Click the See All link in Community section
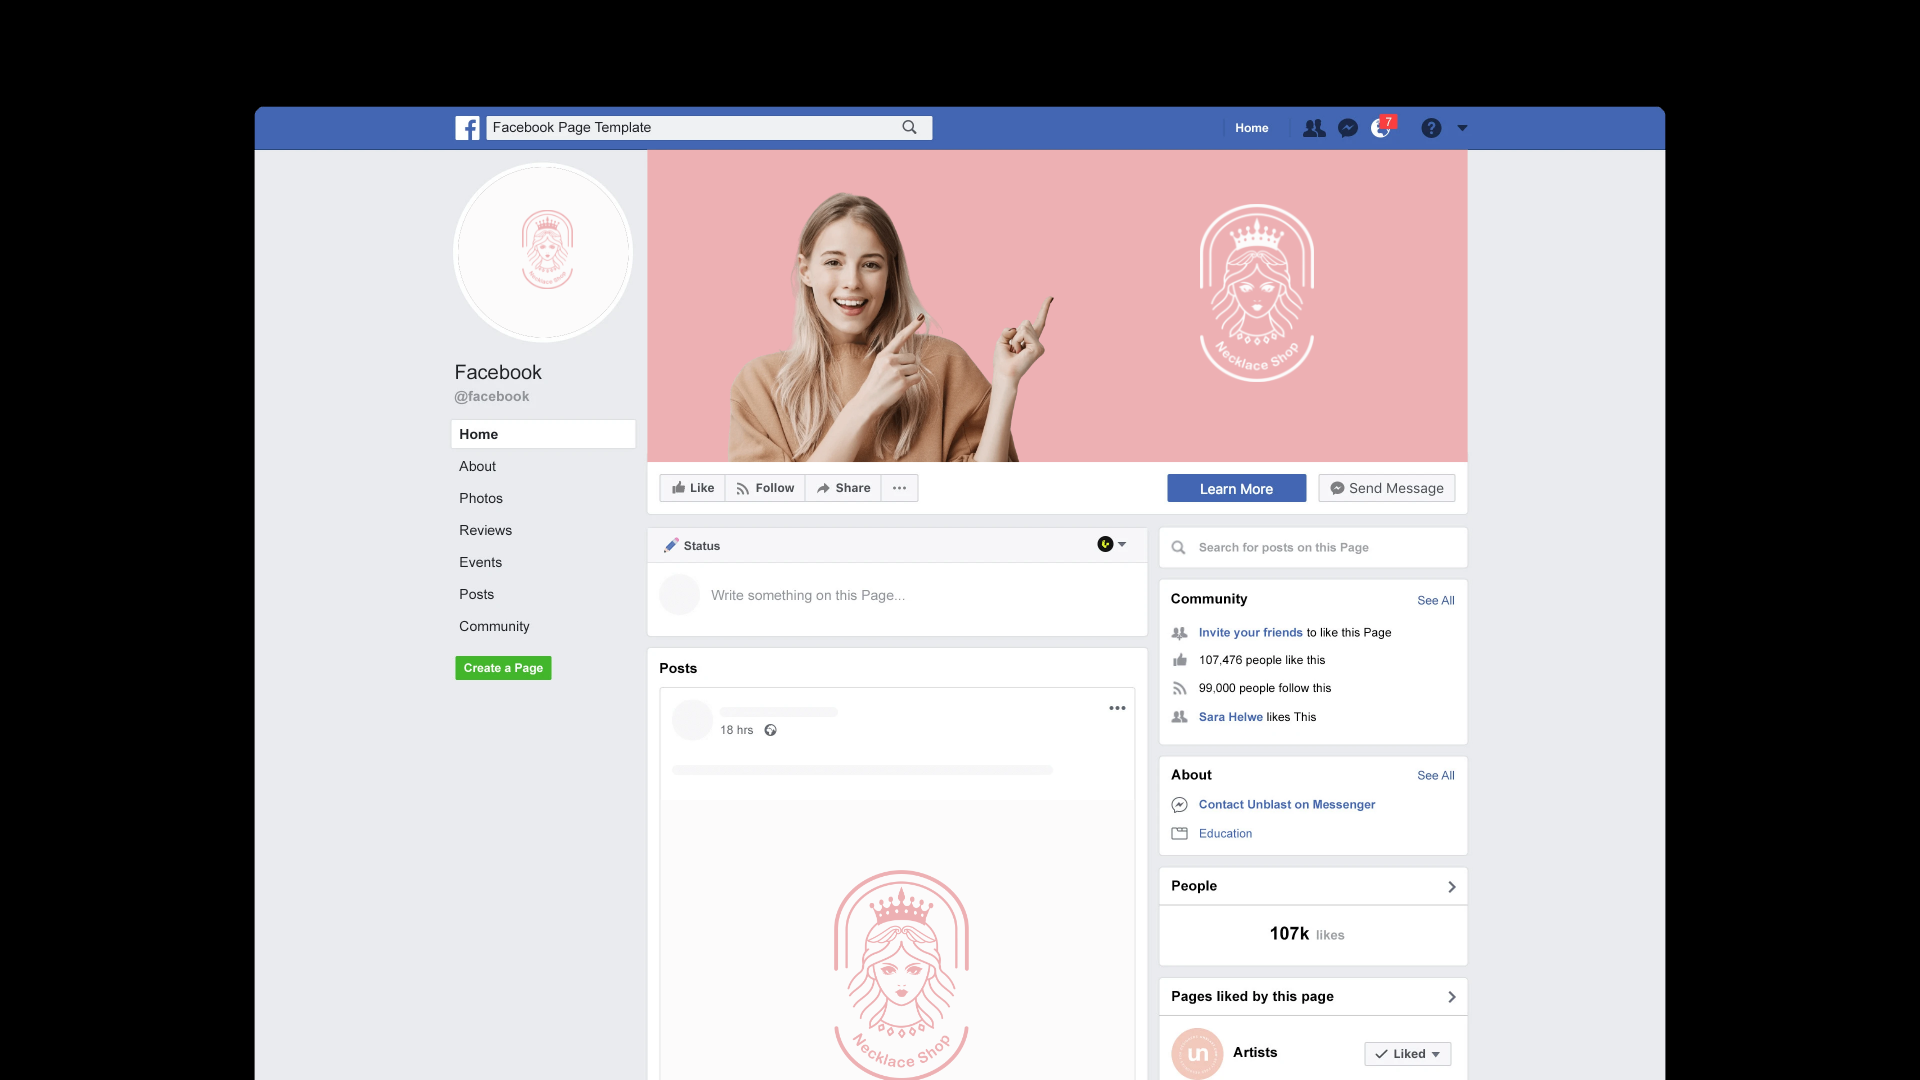 click(x=1436, y=600)
